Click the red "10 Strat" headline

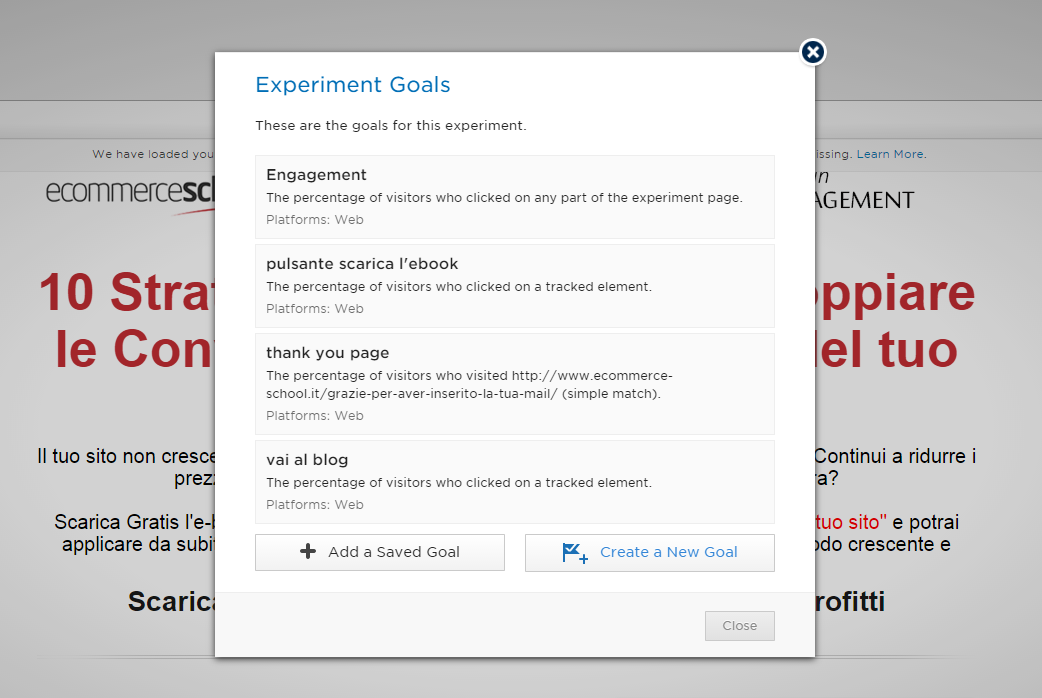(x=125, y=293)
